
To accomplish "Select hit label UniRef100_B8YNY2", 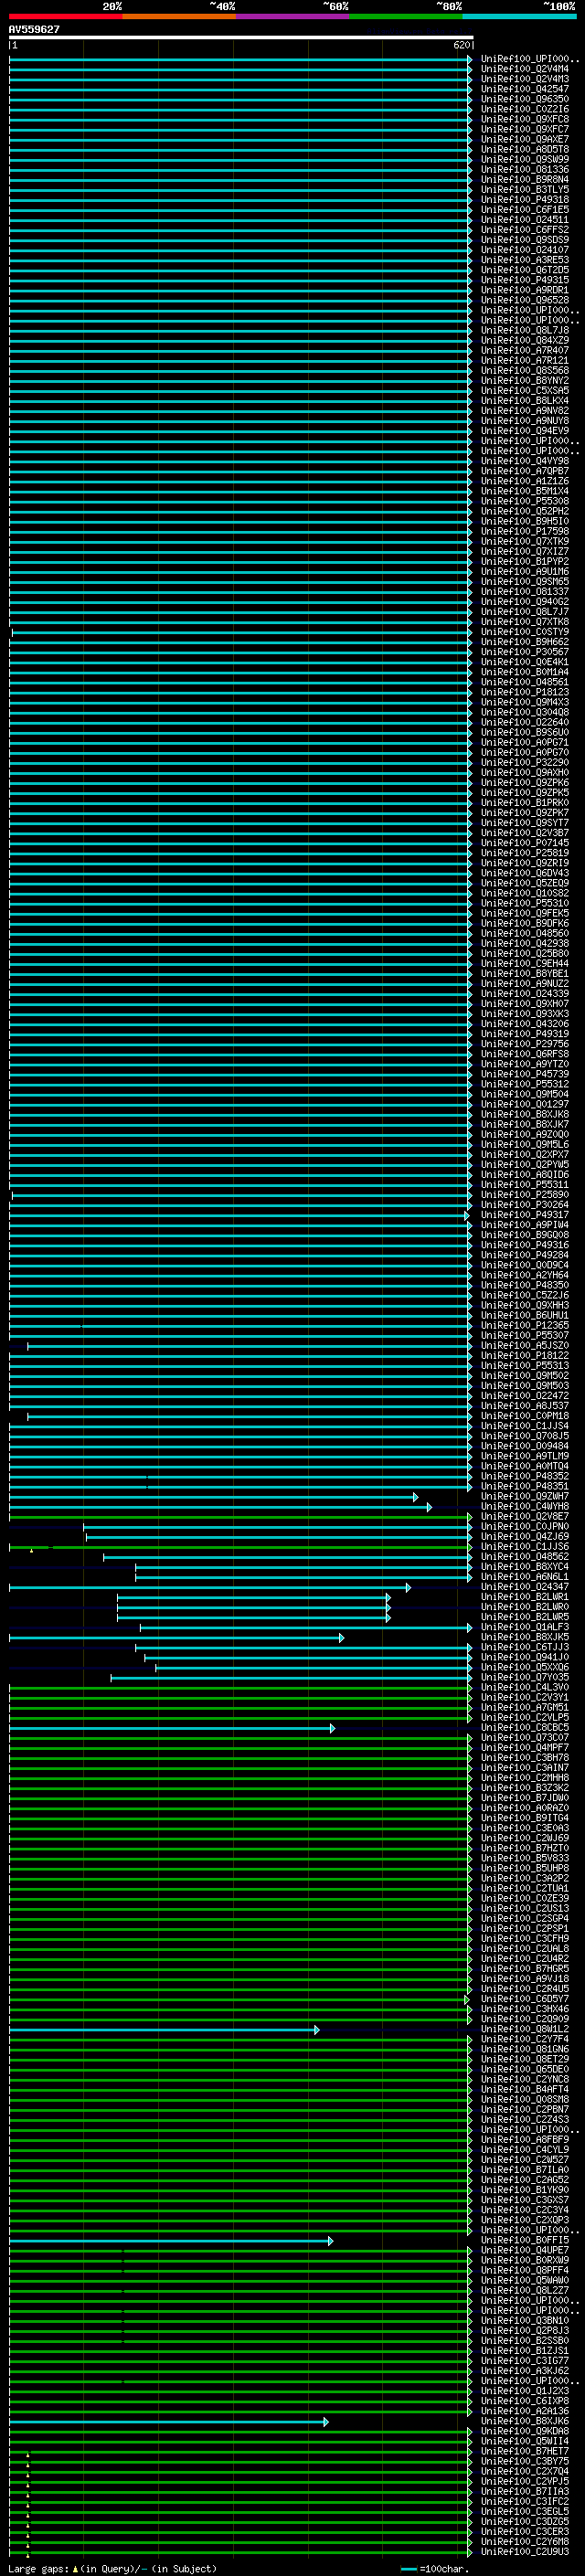I will tap(525, 380).
